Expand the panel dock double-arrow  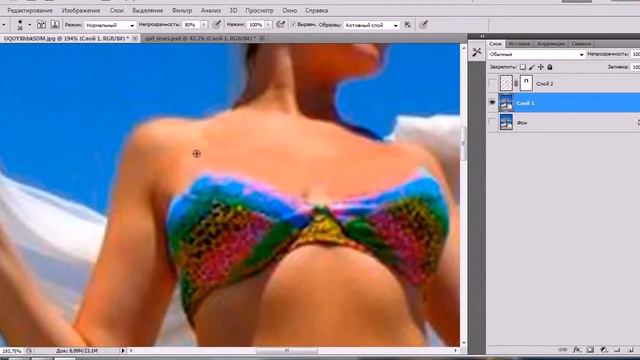(482, 36)
